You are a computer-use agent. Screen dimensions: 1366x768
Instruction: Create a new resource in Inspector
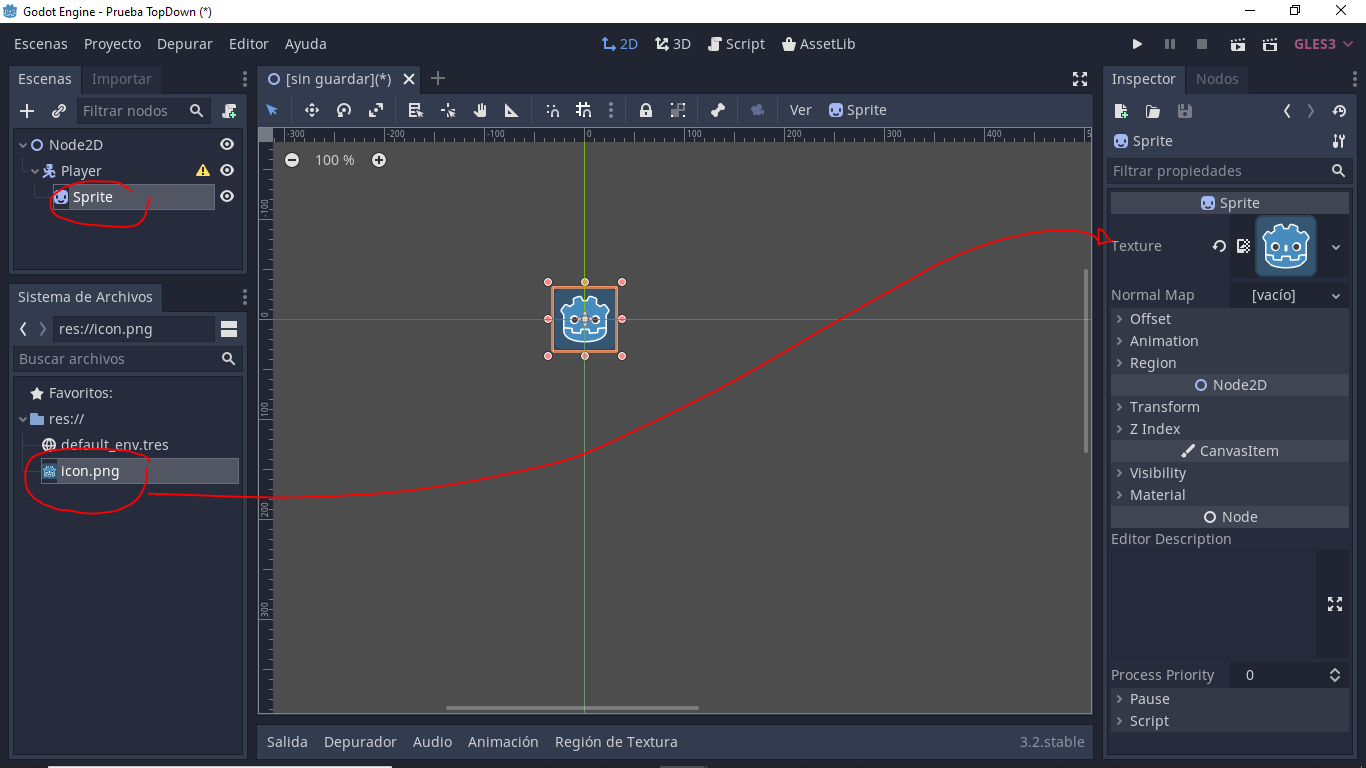pos(1121,111)
